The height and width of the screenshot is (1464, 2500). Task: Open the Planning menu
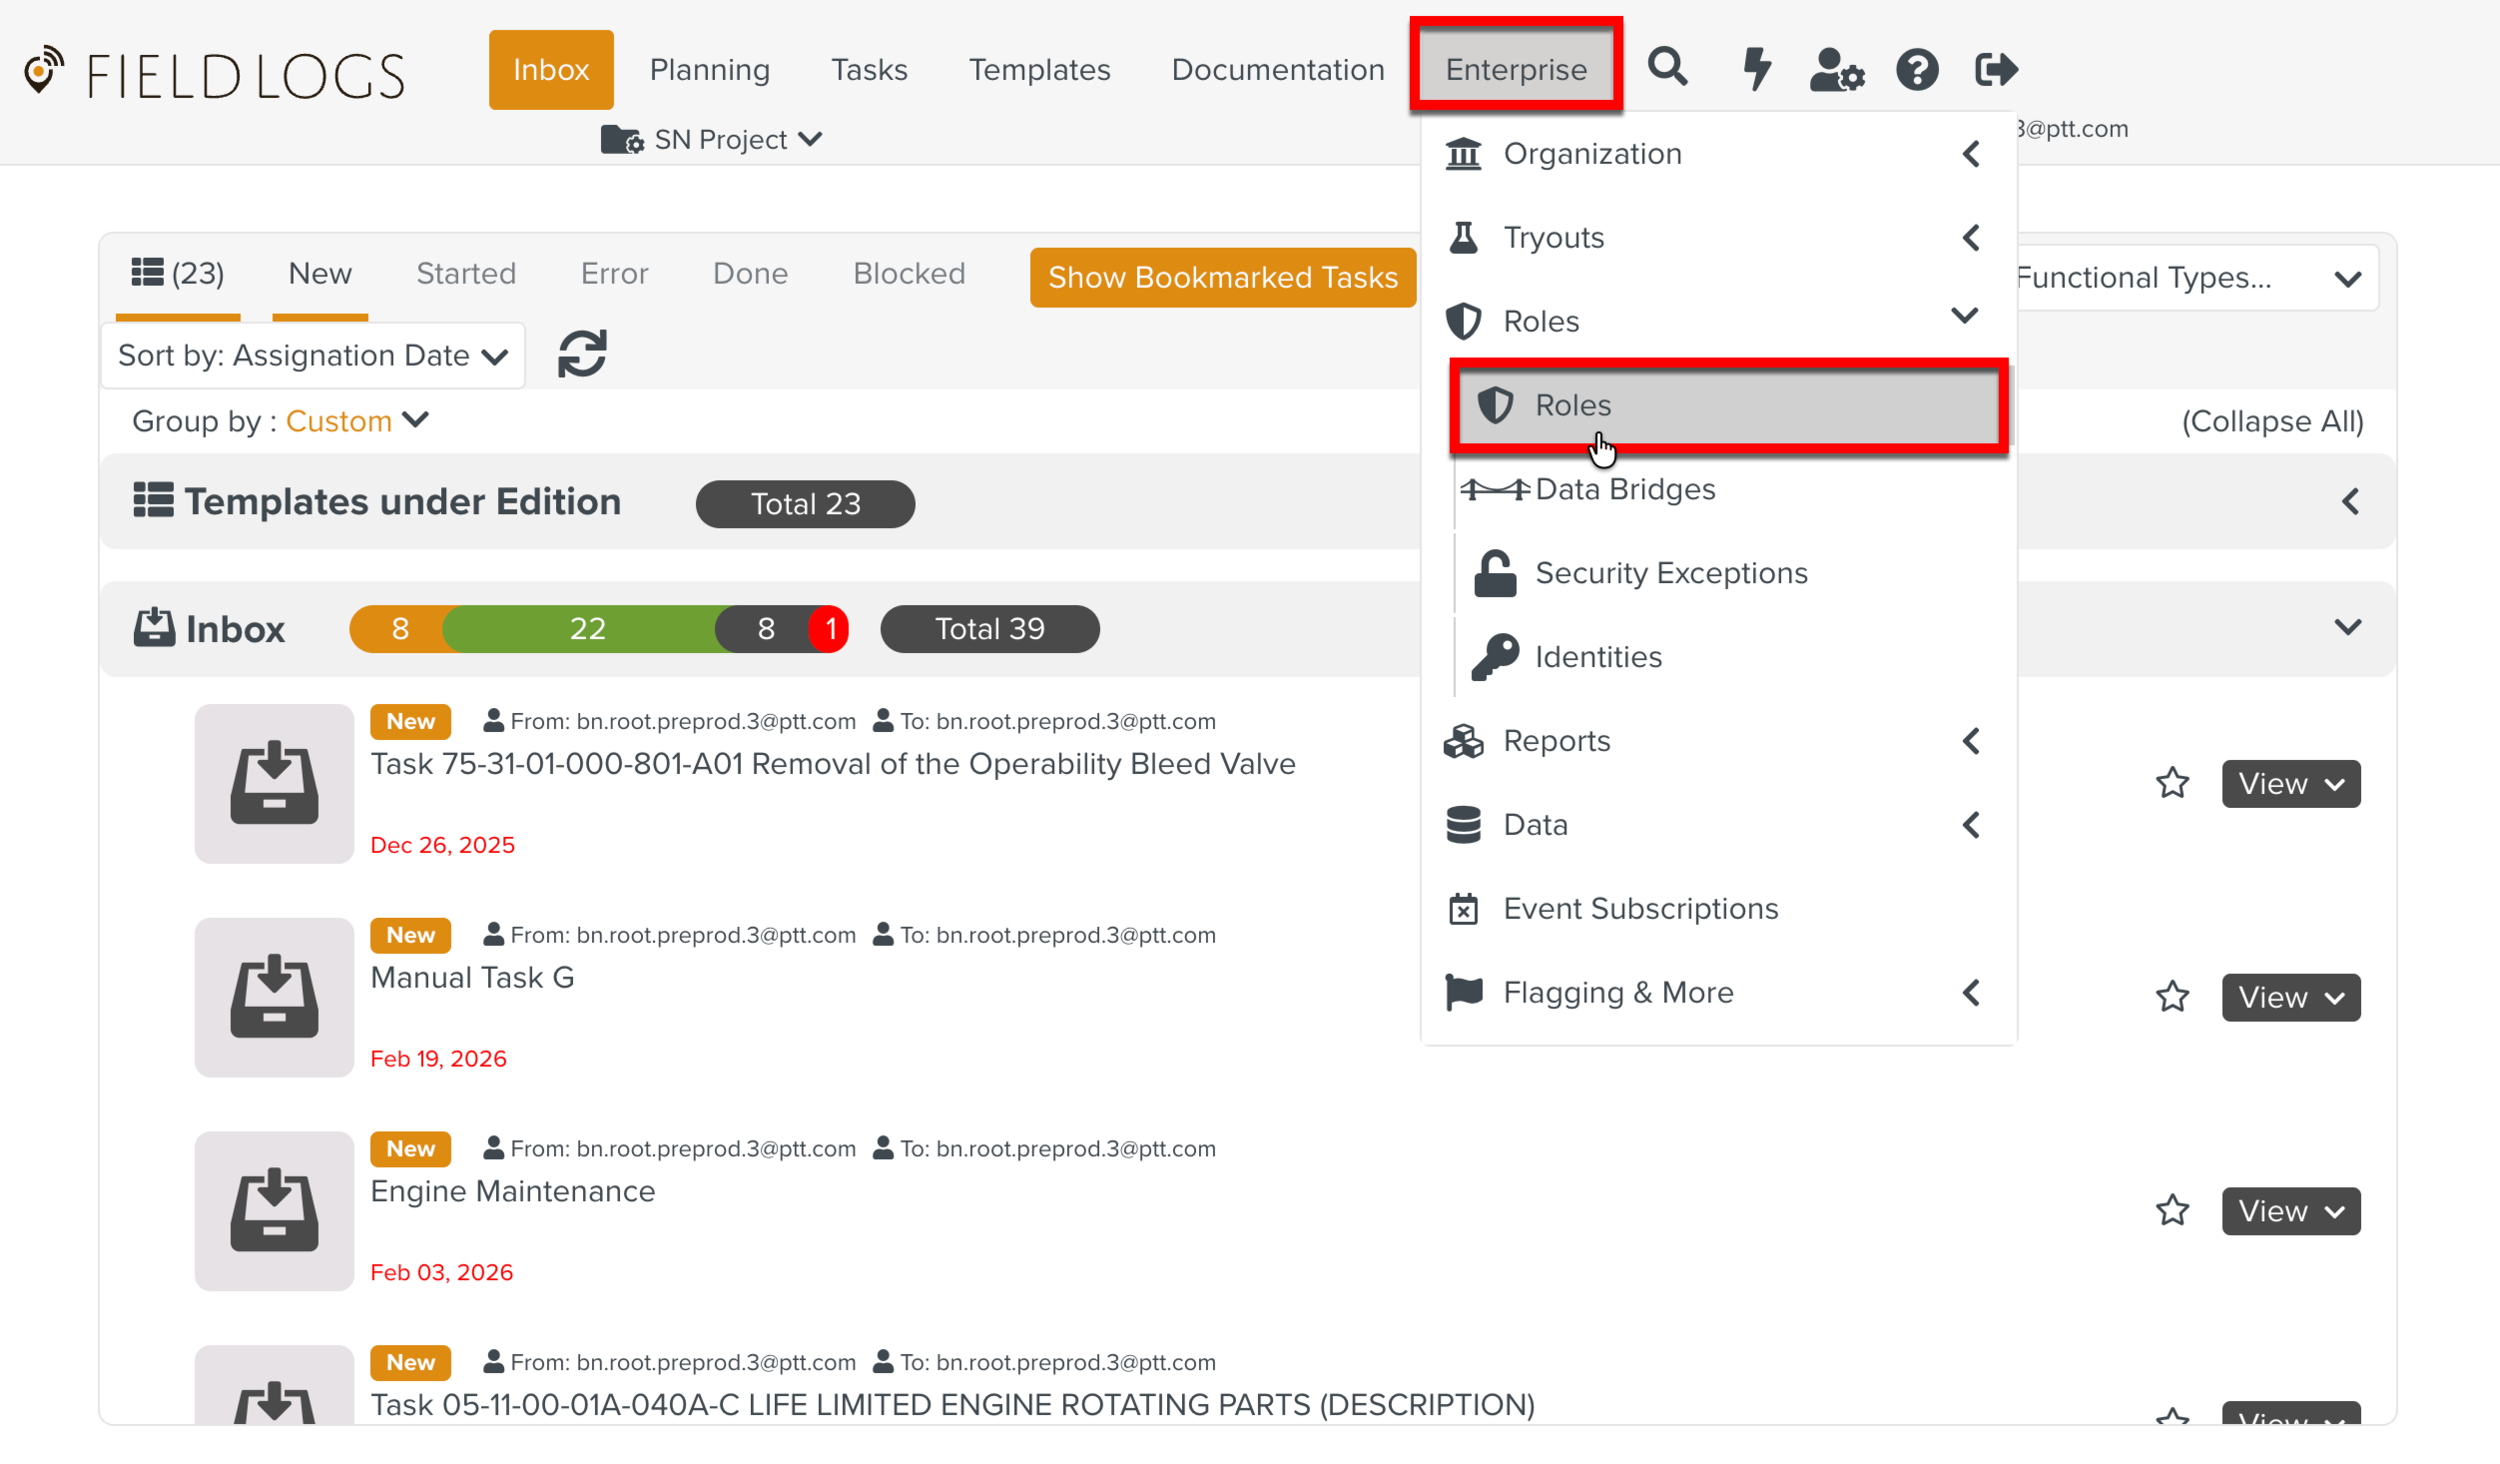(709, 70)
